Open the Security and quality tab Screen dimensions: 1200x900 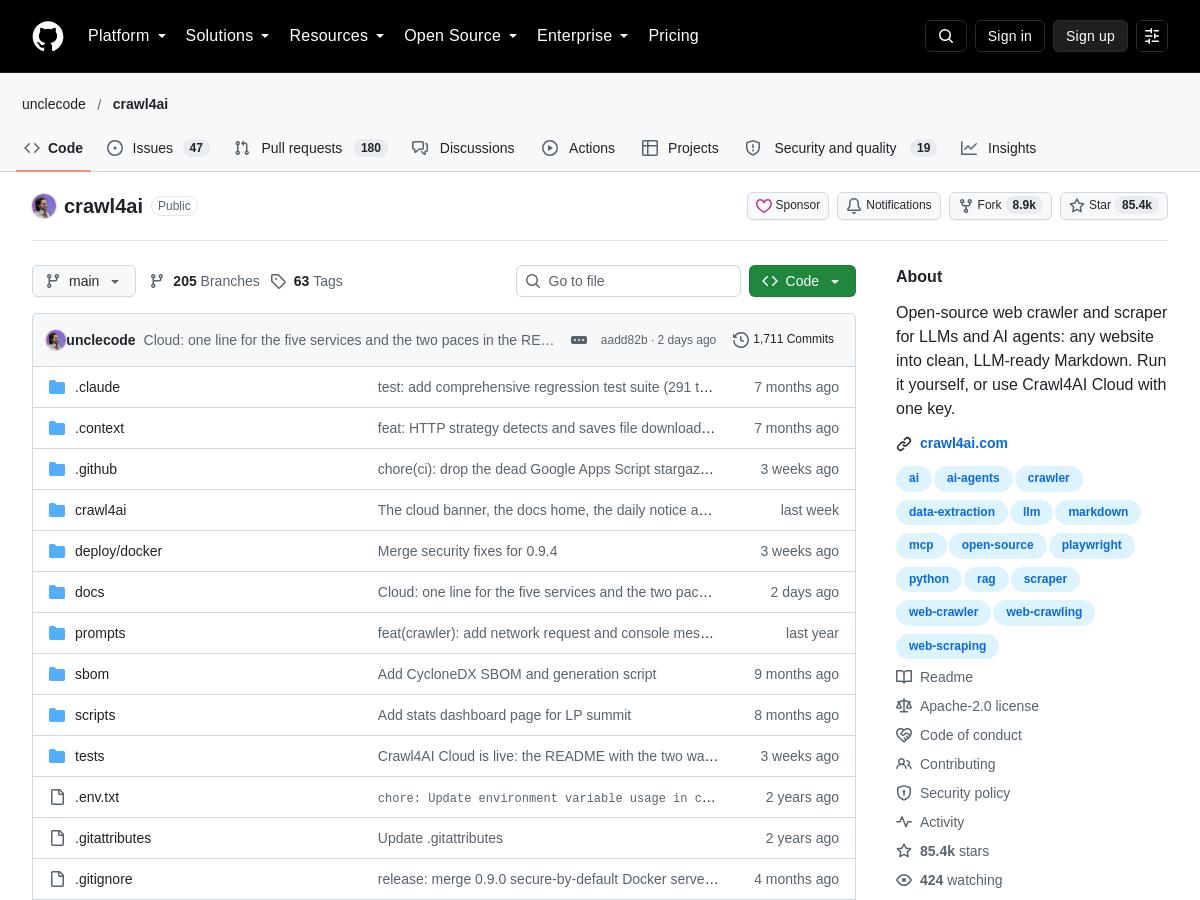(x=840, y=148)
